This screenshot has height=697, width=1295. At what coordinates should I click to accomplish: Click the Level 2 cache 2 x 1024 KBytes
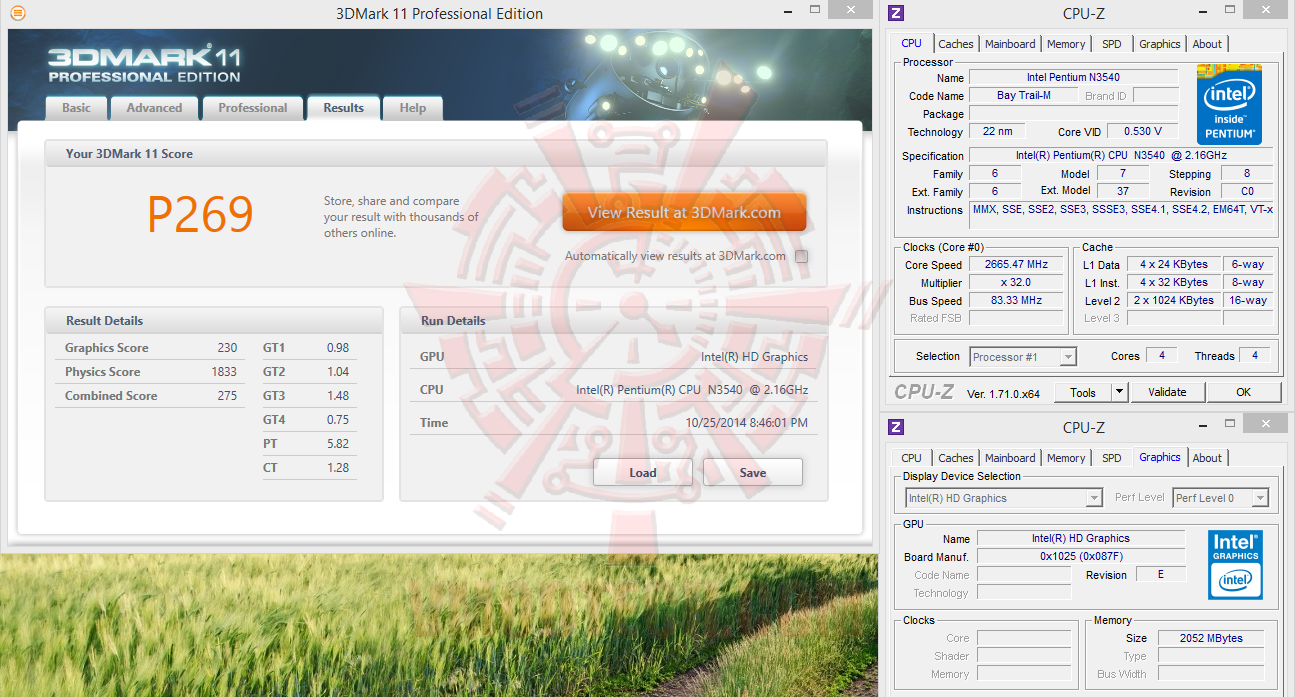point(1175,300)
